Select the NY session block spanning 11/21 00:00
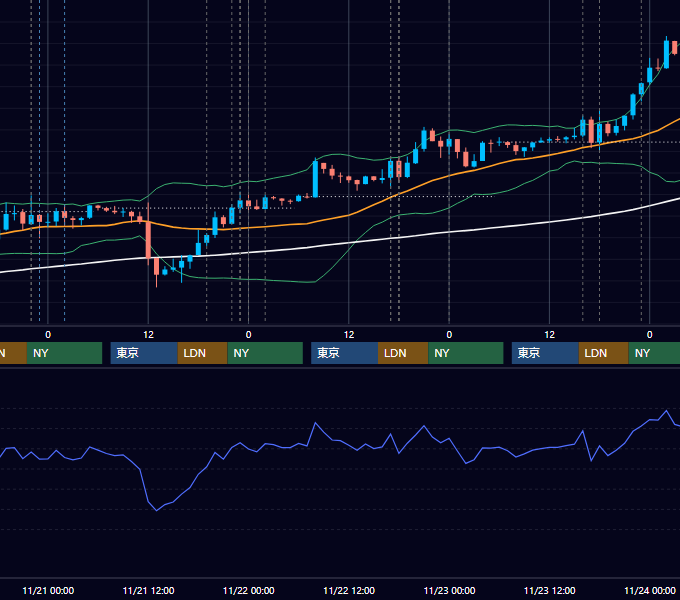This screenshot has height=600, width=680. pyautogui.click(x=64, y=353)
